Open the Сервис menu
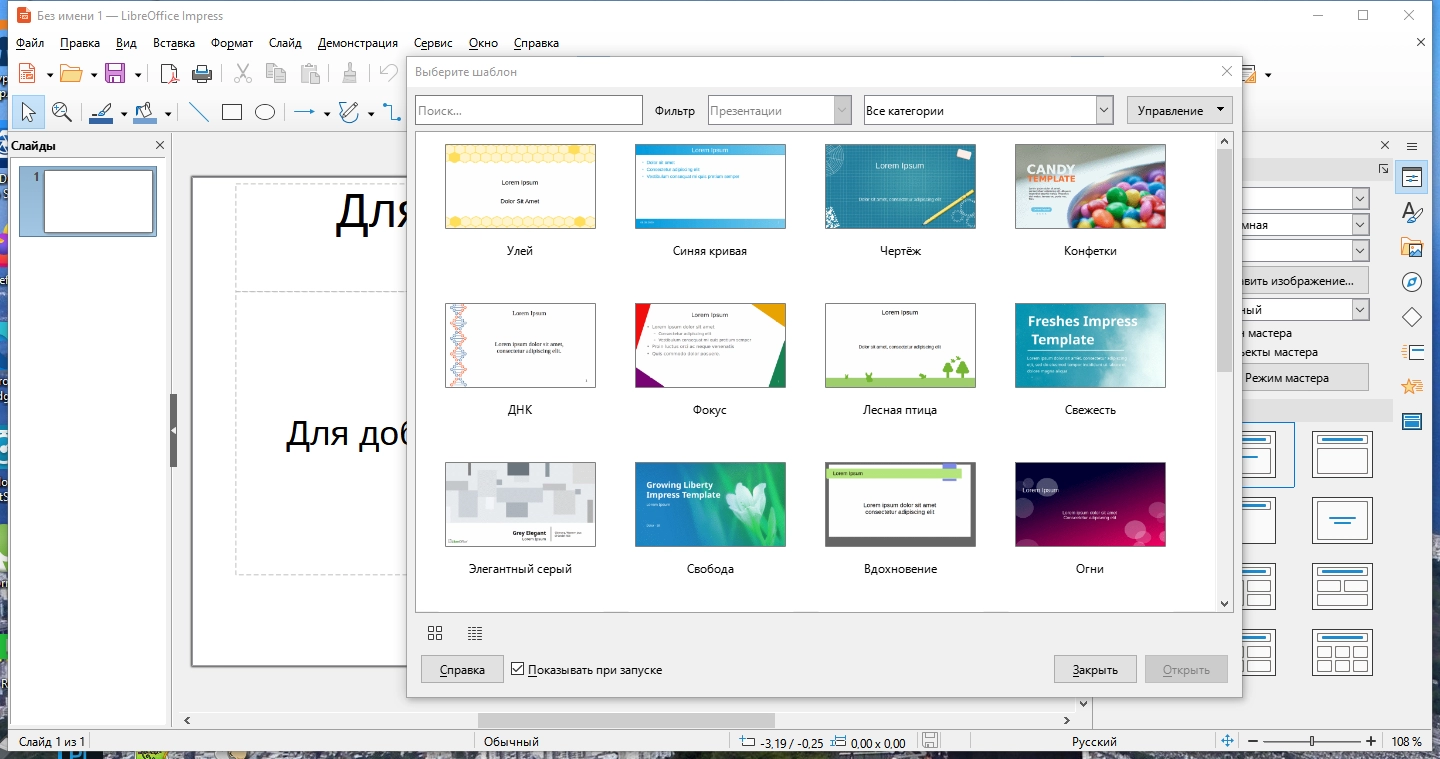 coord(433,43)
